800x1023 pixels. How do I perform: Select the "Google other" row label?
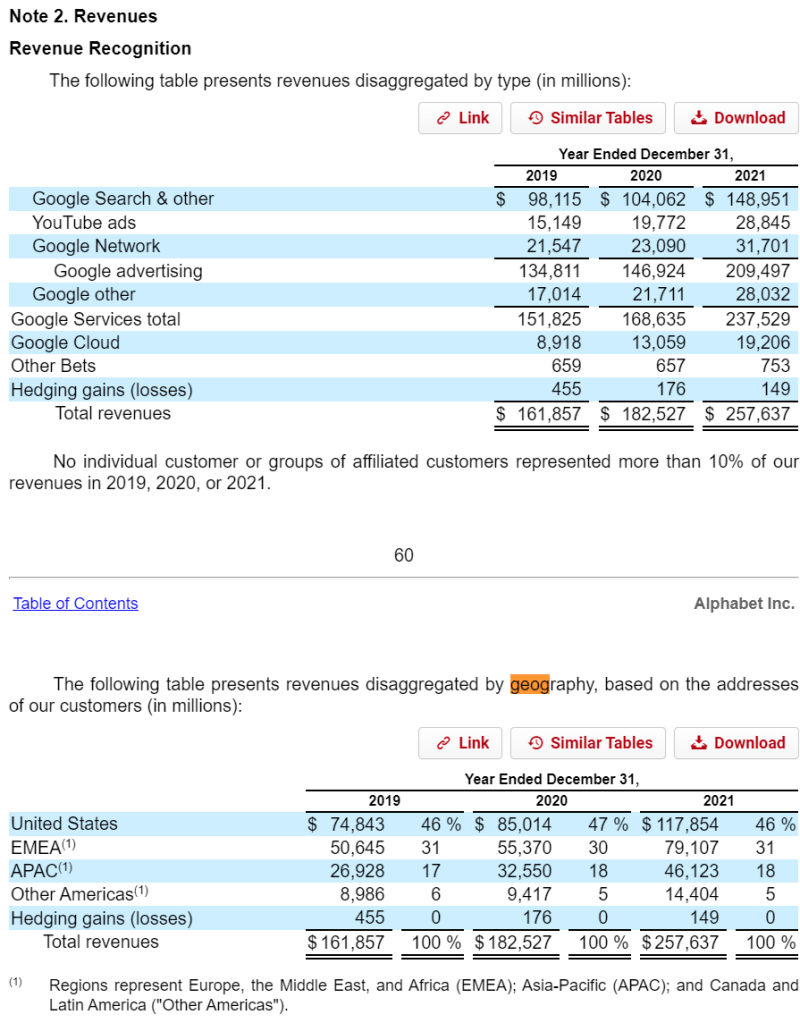tap(84, 294)
